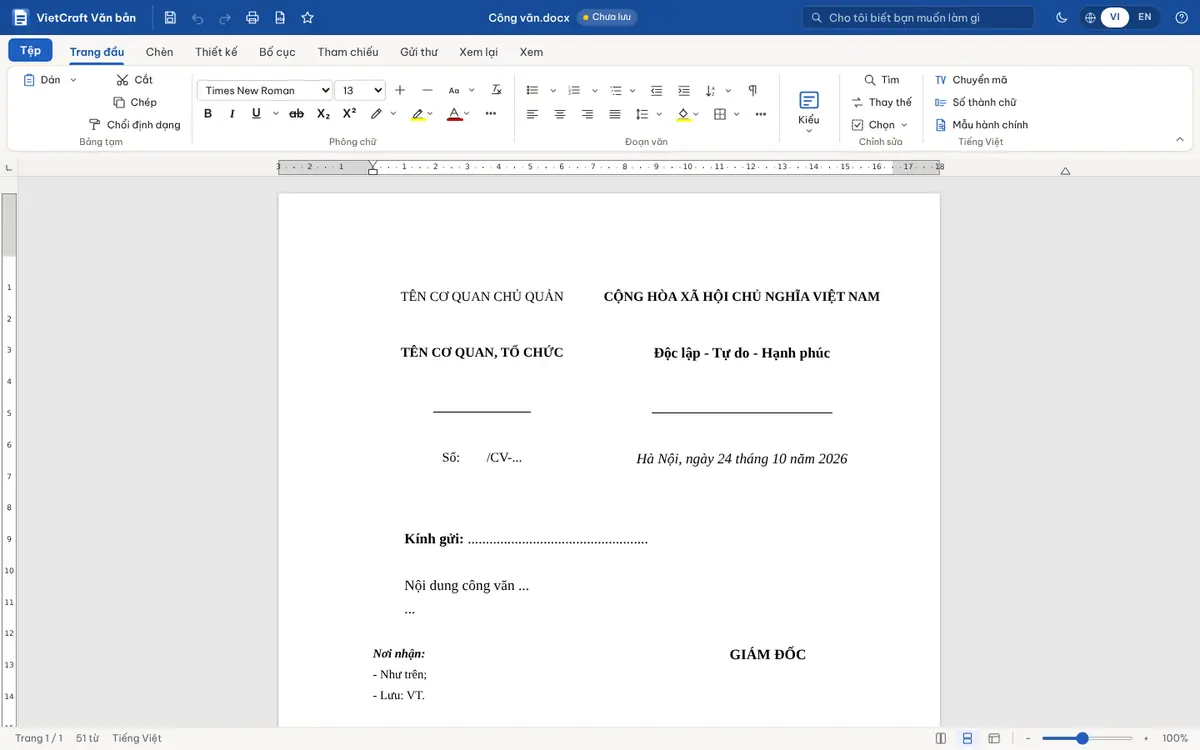Viewport: 1200px width, 750px height.
Task: Apply subscript formatting X₂
Action: point(323,114)
